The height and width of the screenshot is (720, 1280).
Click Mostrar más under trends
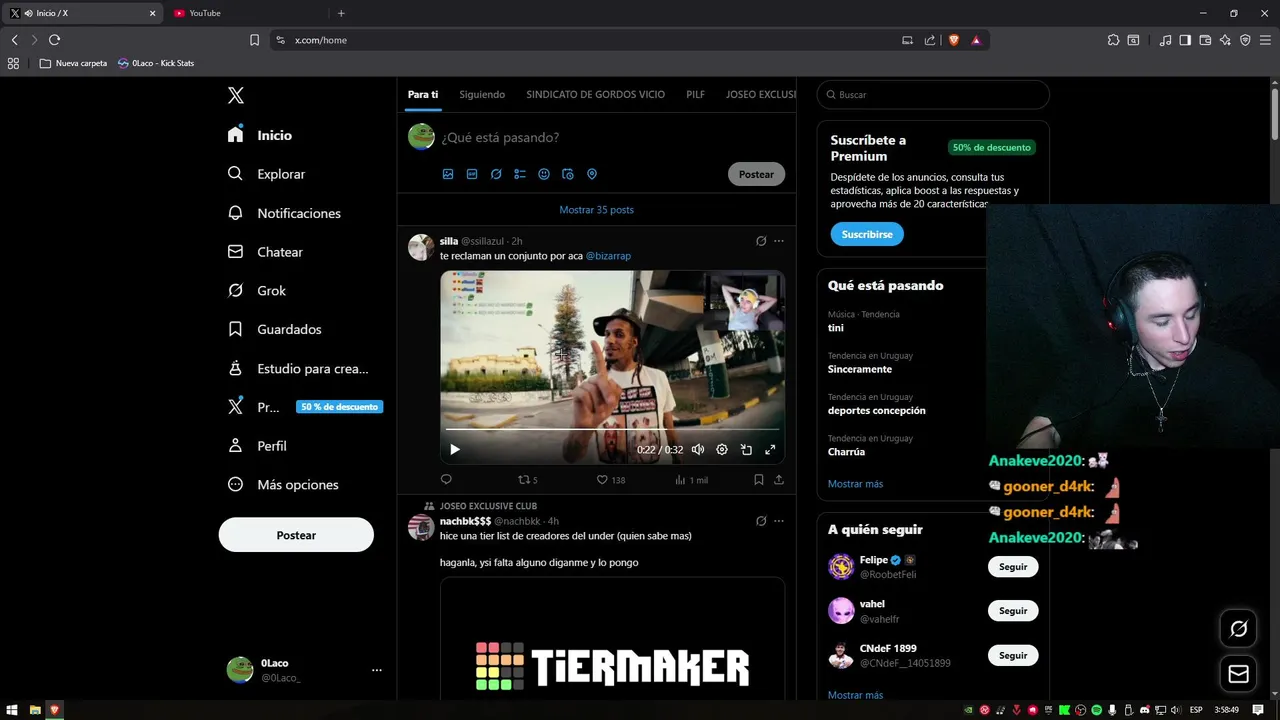855,484
